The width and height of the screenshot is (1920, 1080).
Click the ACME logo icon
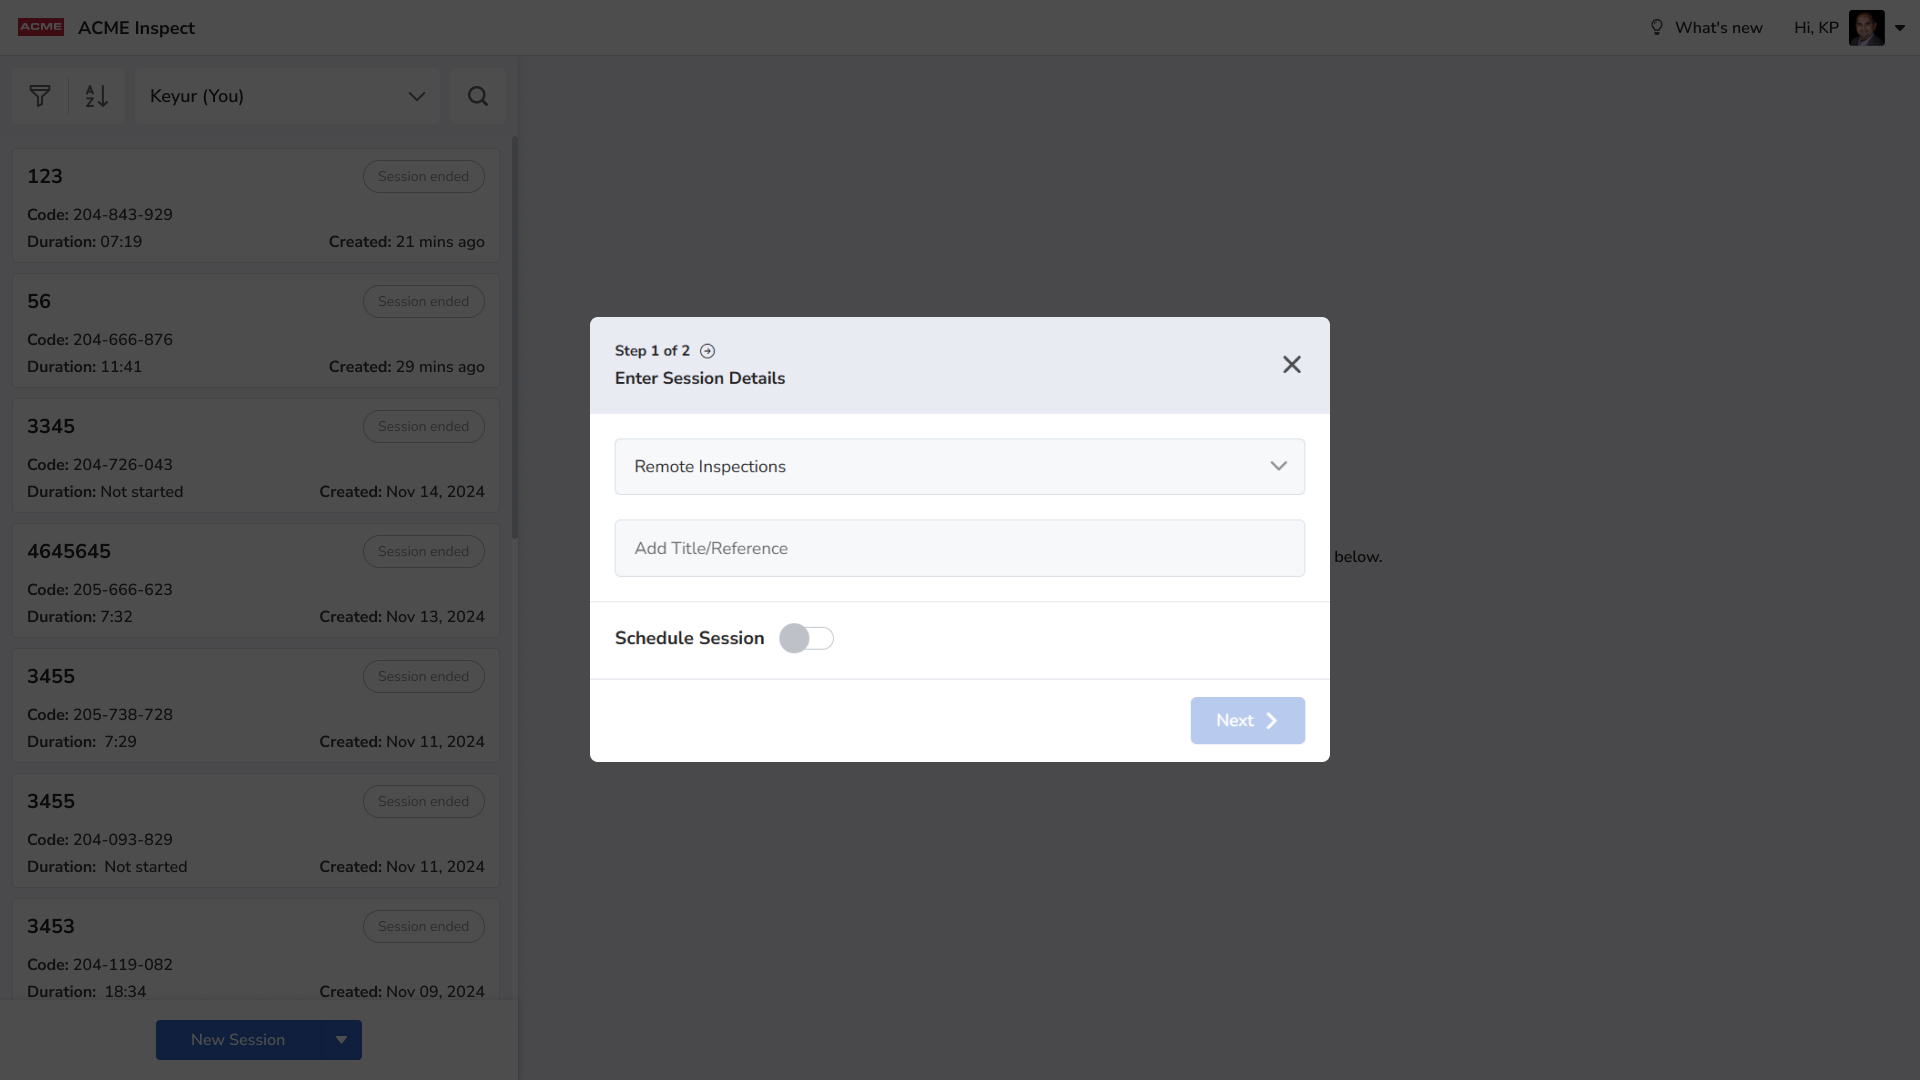[41, 27]
